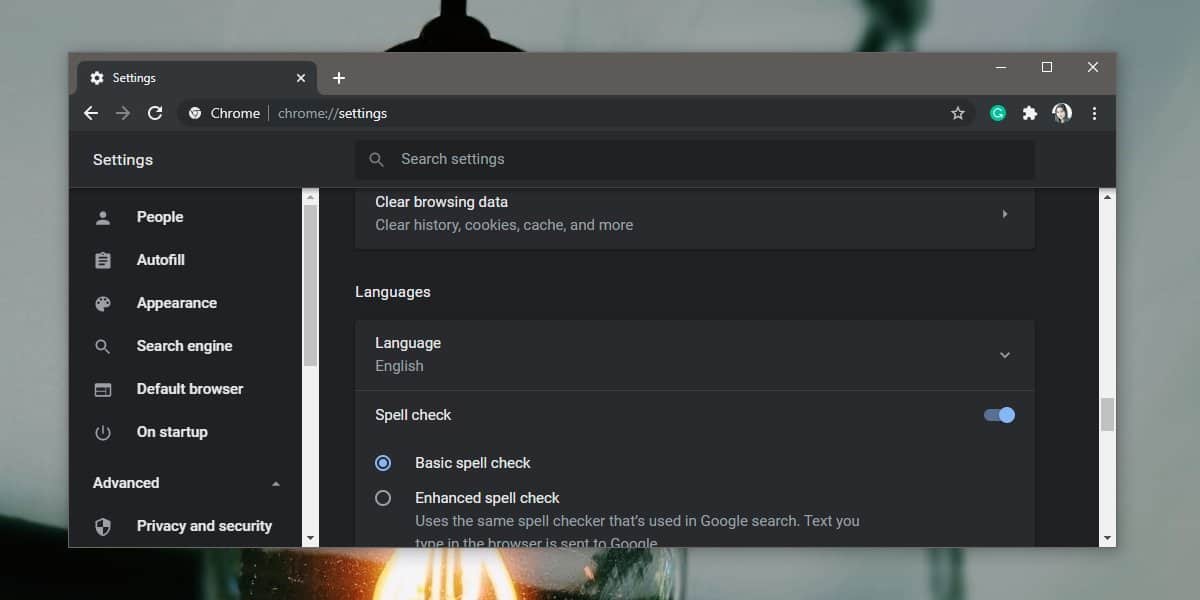Click the Privacy and security shield icon
This screenshot has width=1200, height=600.
[x=103, y=526]
